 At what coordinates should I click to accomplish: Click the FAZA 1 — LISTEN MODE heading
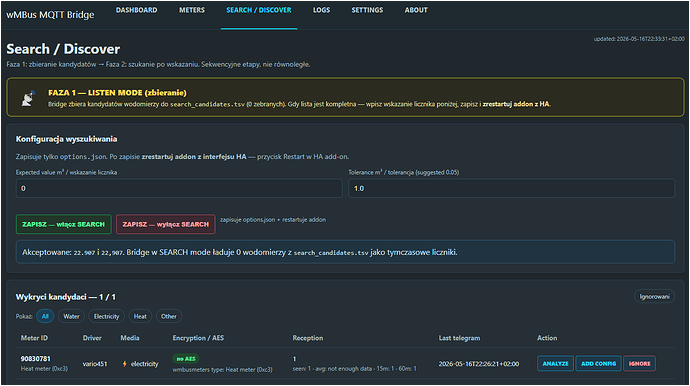[117, 93]
